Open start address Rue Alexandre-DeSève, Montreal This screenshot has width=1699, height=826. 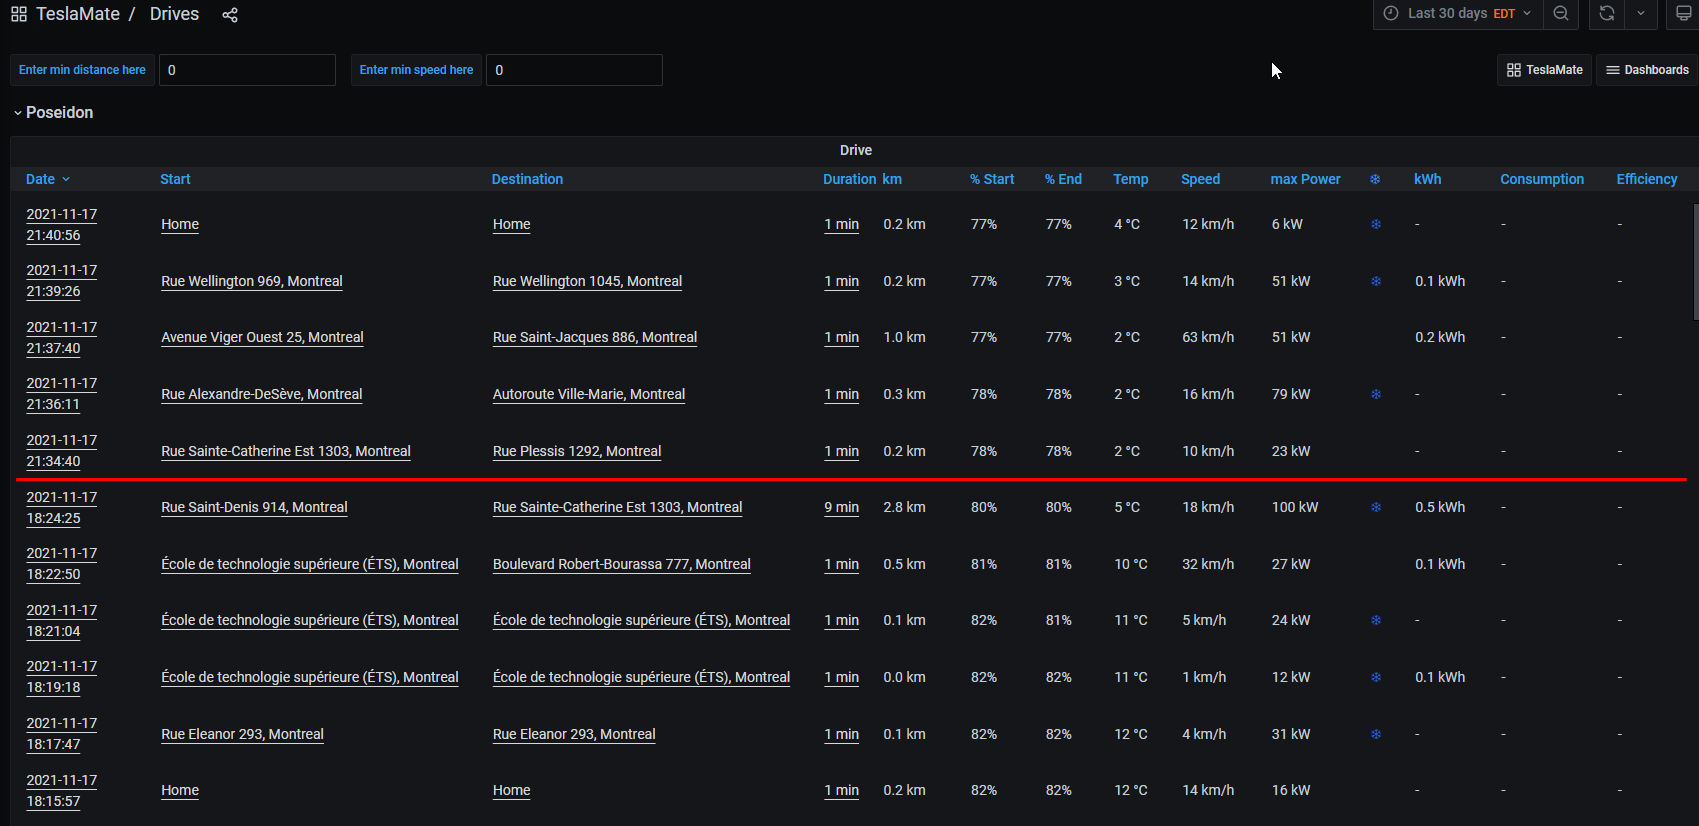[262, 394]
